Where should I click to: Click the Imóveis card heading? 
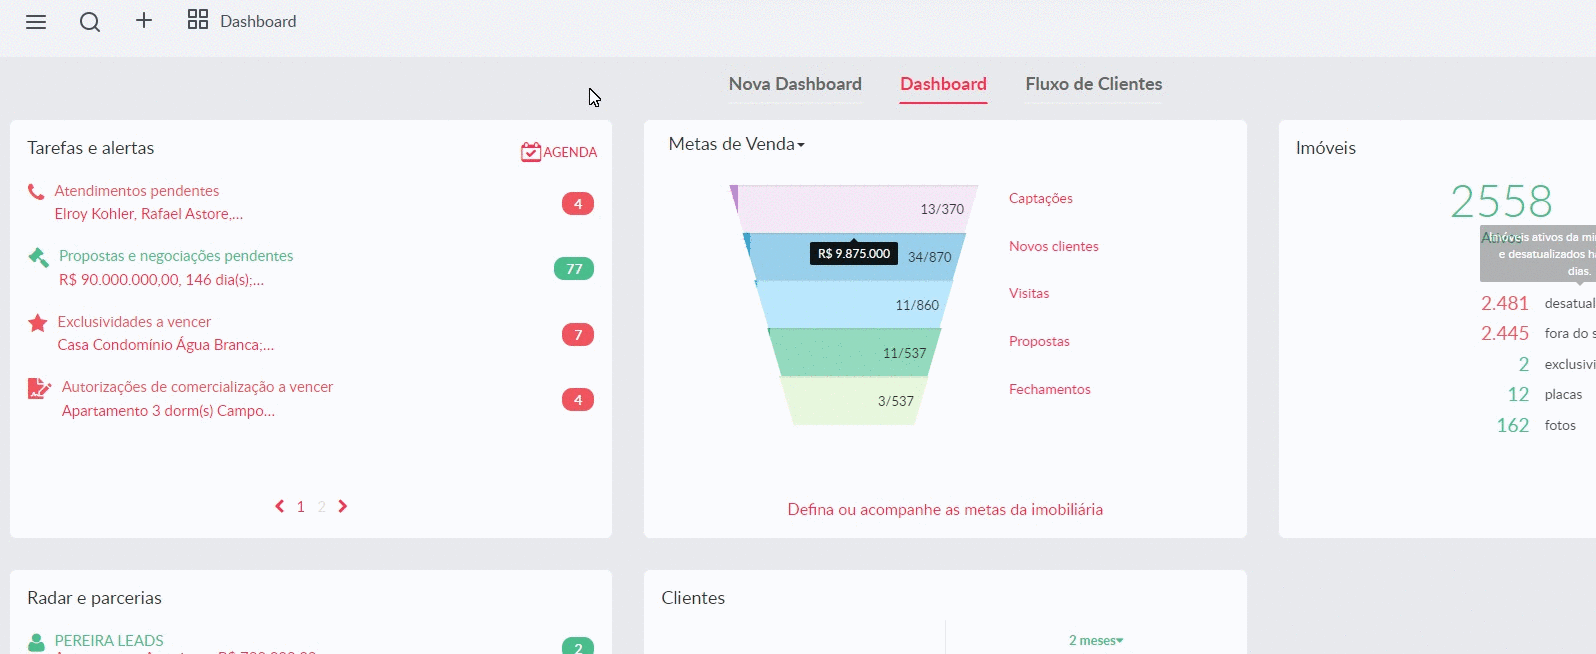coord(1326,148)
